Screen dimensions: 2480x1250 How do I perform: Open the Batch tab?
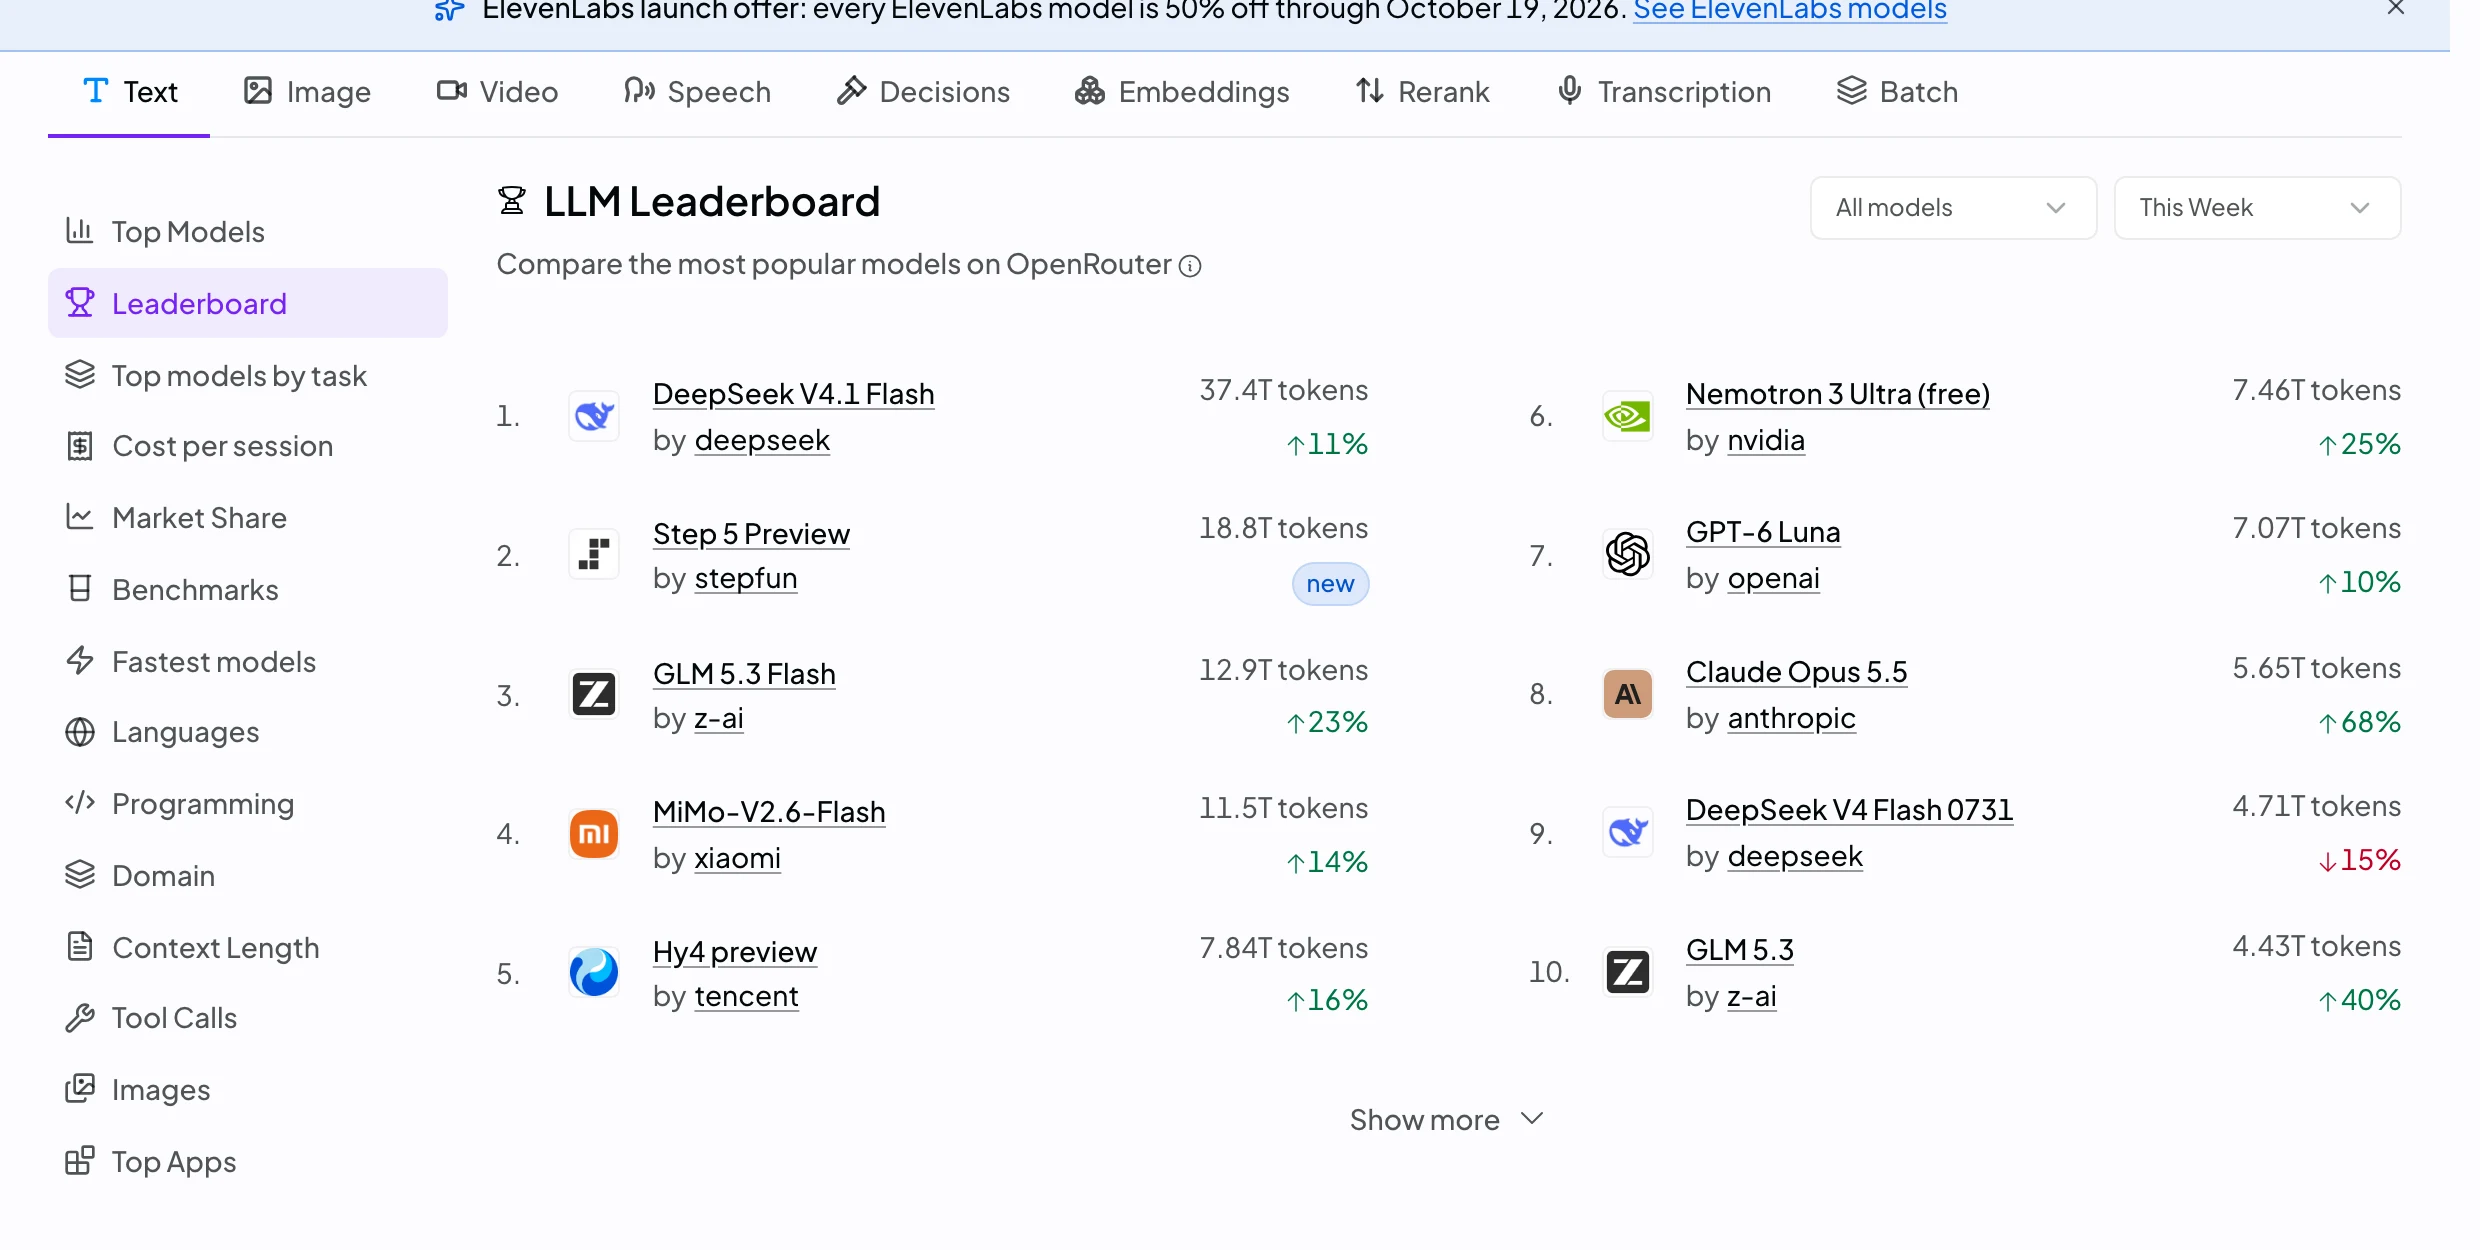(1897, 92)
